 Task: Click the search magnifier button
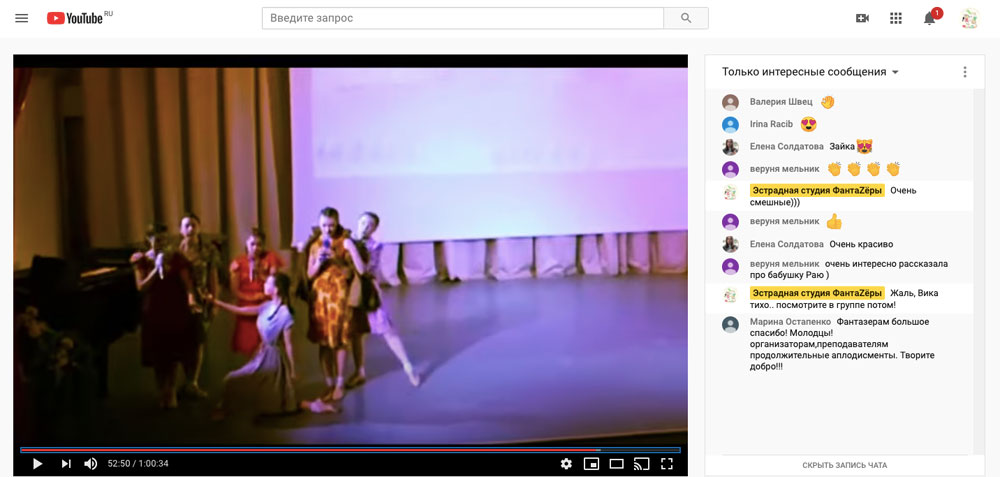[686, 18]
